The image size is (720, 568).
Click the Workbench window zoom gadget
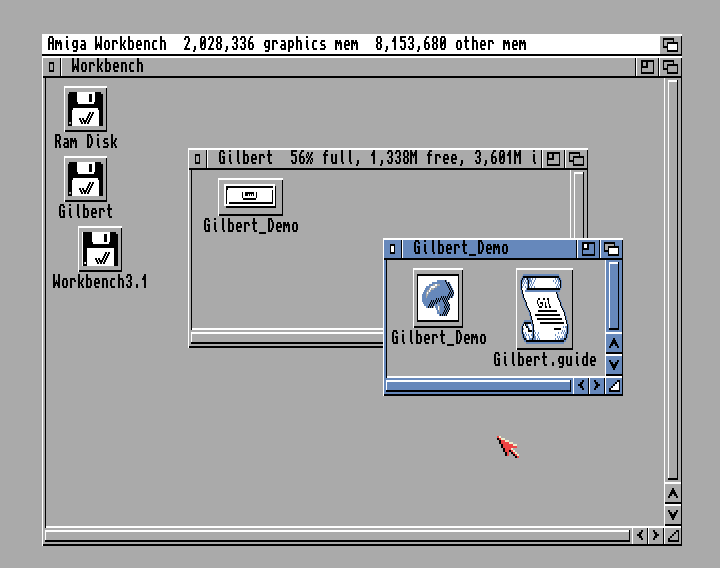(647, 67)
